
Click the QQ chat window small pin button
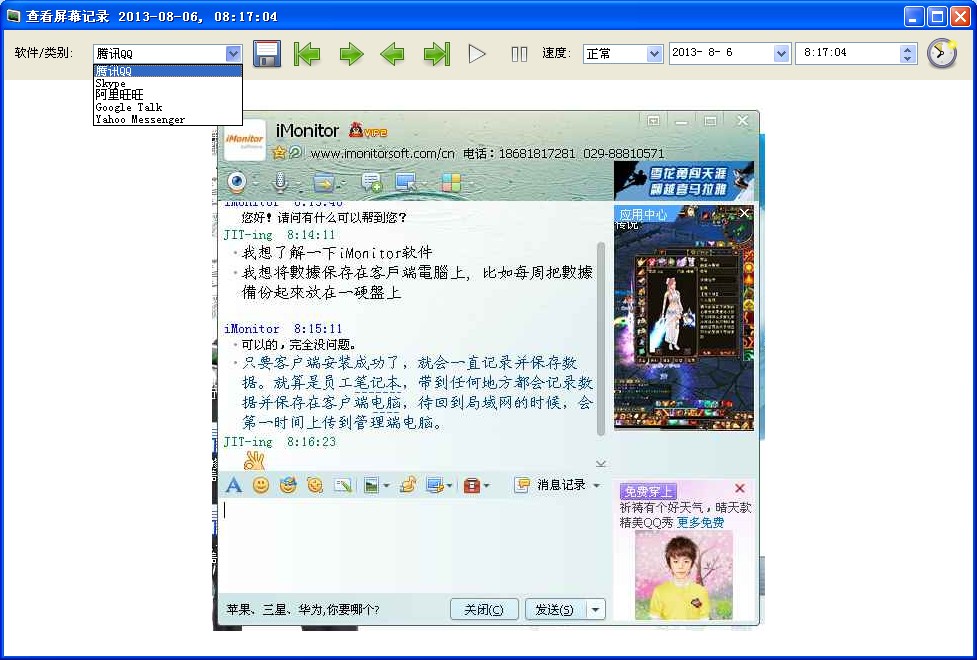click(x=653, y=121)
